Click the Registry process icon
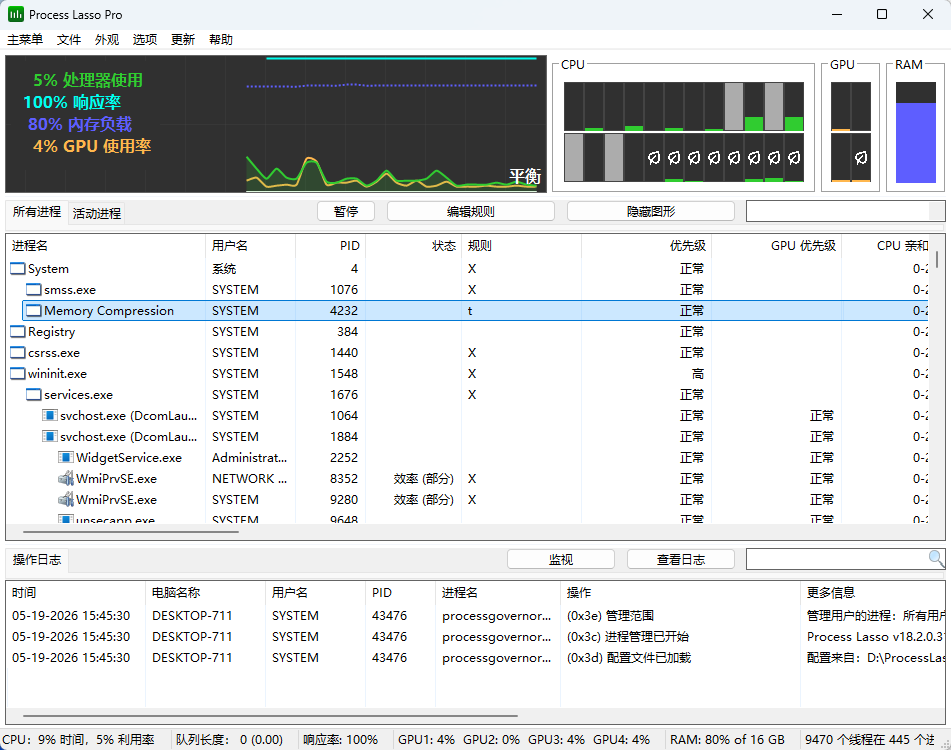 coord(18,332)
